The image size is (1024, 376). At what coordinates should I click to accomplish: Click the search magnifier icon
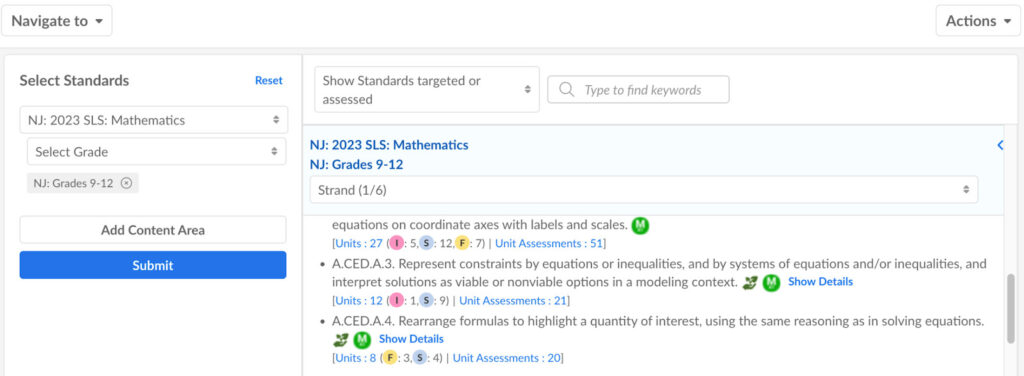pyautogui.click(x=567, y=89)
